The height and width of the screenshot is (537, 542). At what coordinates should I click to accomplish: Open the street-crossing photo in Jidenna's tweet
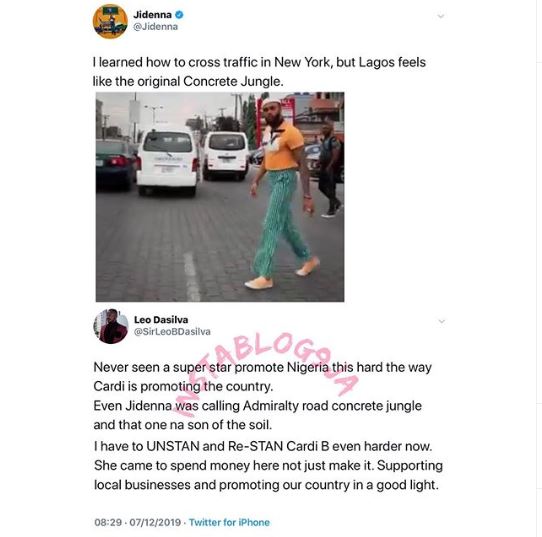pyautogui.click(x=220, y=197)
